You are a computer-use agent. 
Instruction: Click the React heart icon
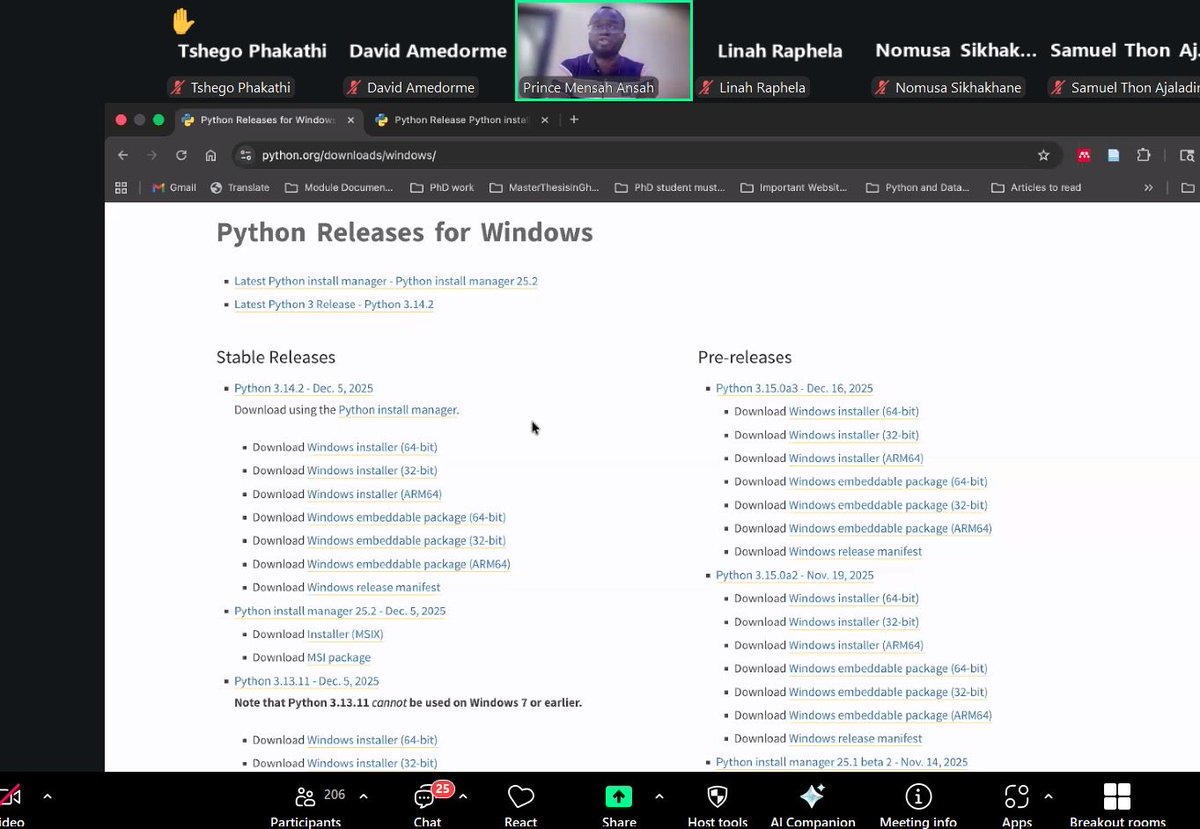tap(520, 798)
